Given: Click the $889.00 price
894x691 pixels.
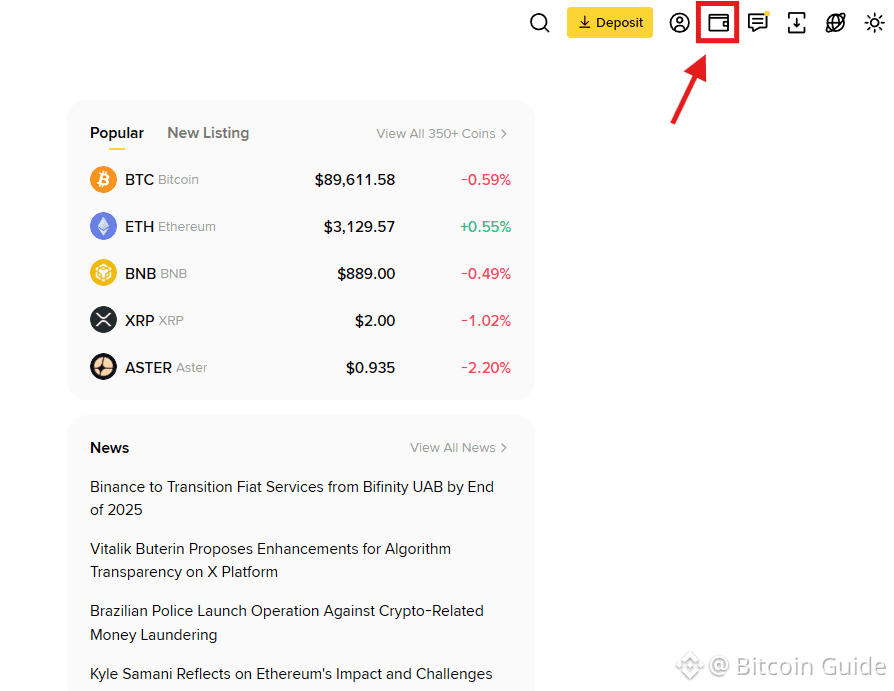Looking at the screenshot, I should pos(366,274).
